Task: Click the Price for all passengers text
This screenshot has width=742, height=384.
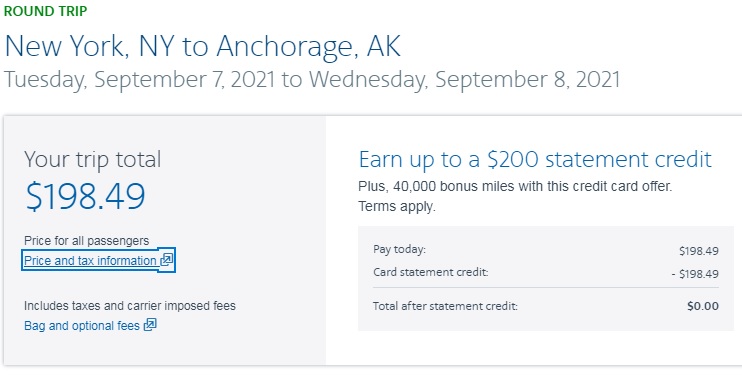Action: pos(87,241)
